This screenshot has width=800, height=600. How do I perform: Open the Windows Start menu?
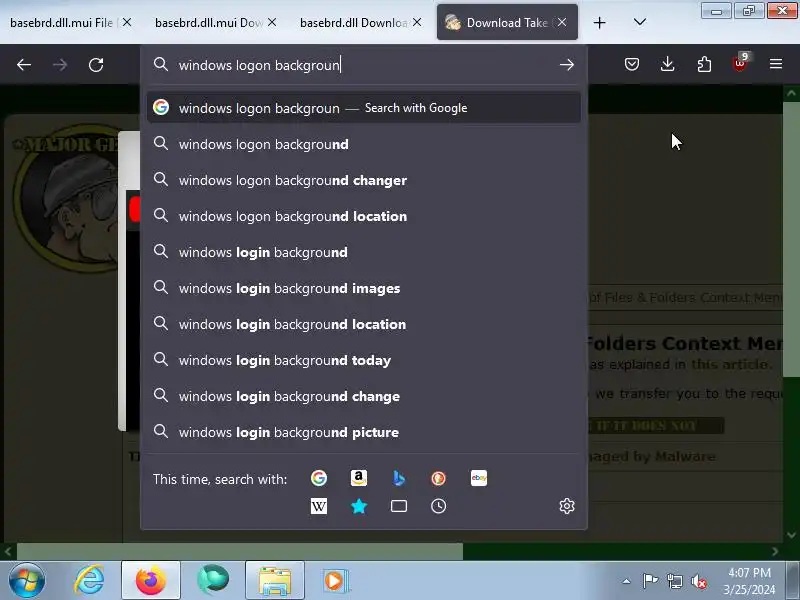pos(27,581)
